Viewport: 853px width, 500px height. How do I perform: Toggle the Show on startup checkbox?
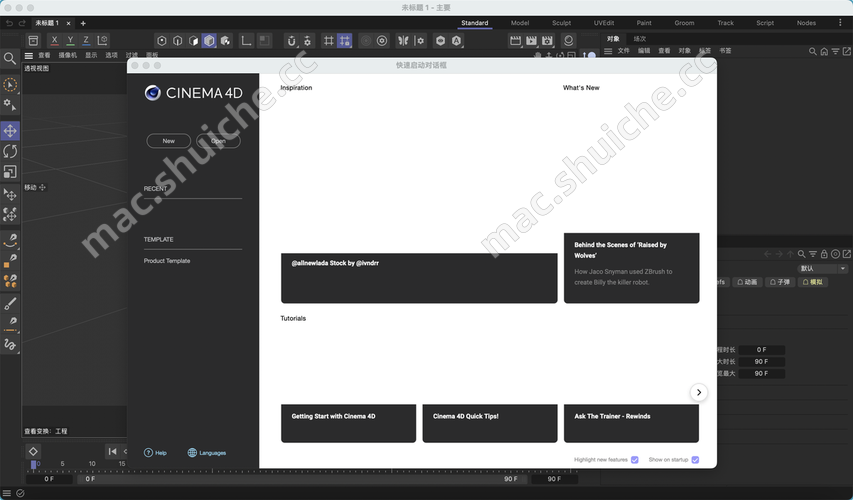coord(695,460)
